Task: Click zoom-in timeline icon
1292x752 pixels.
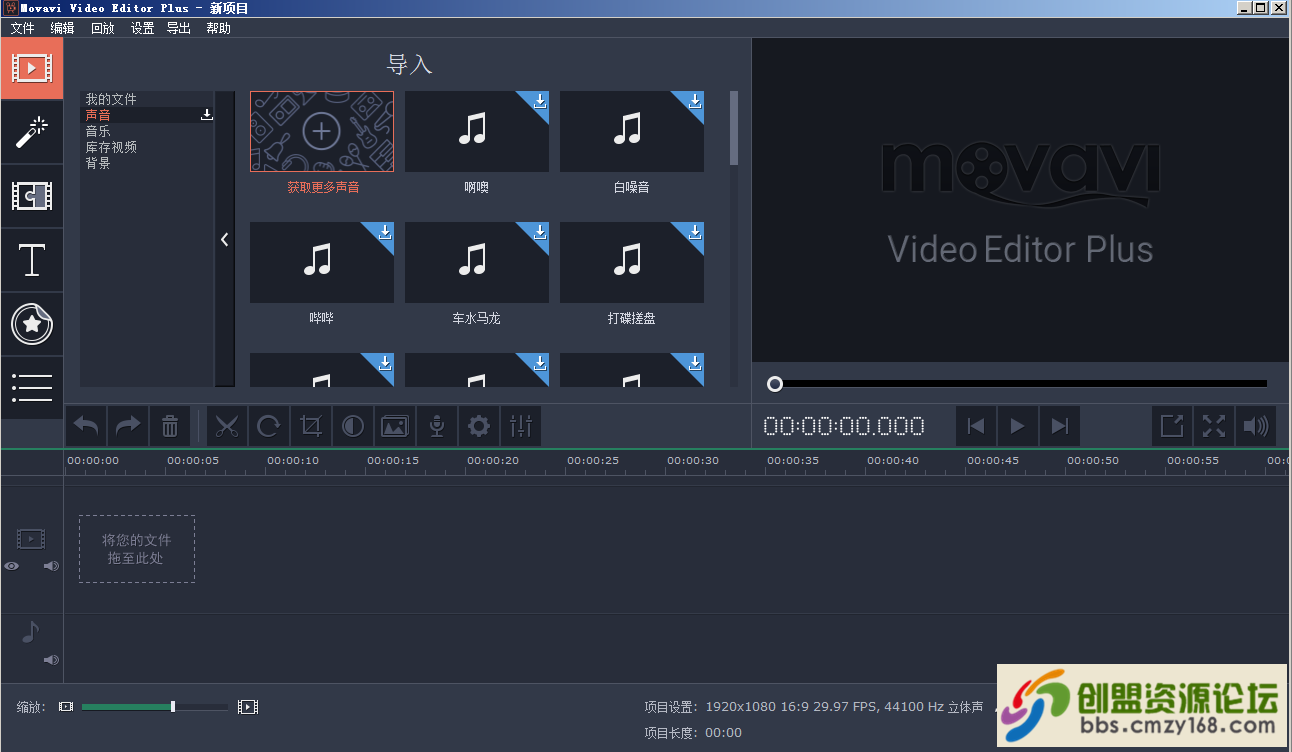Action: click(248, 707)
